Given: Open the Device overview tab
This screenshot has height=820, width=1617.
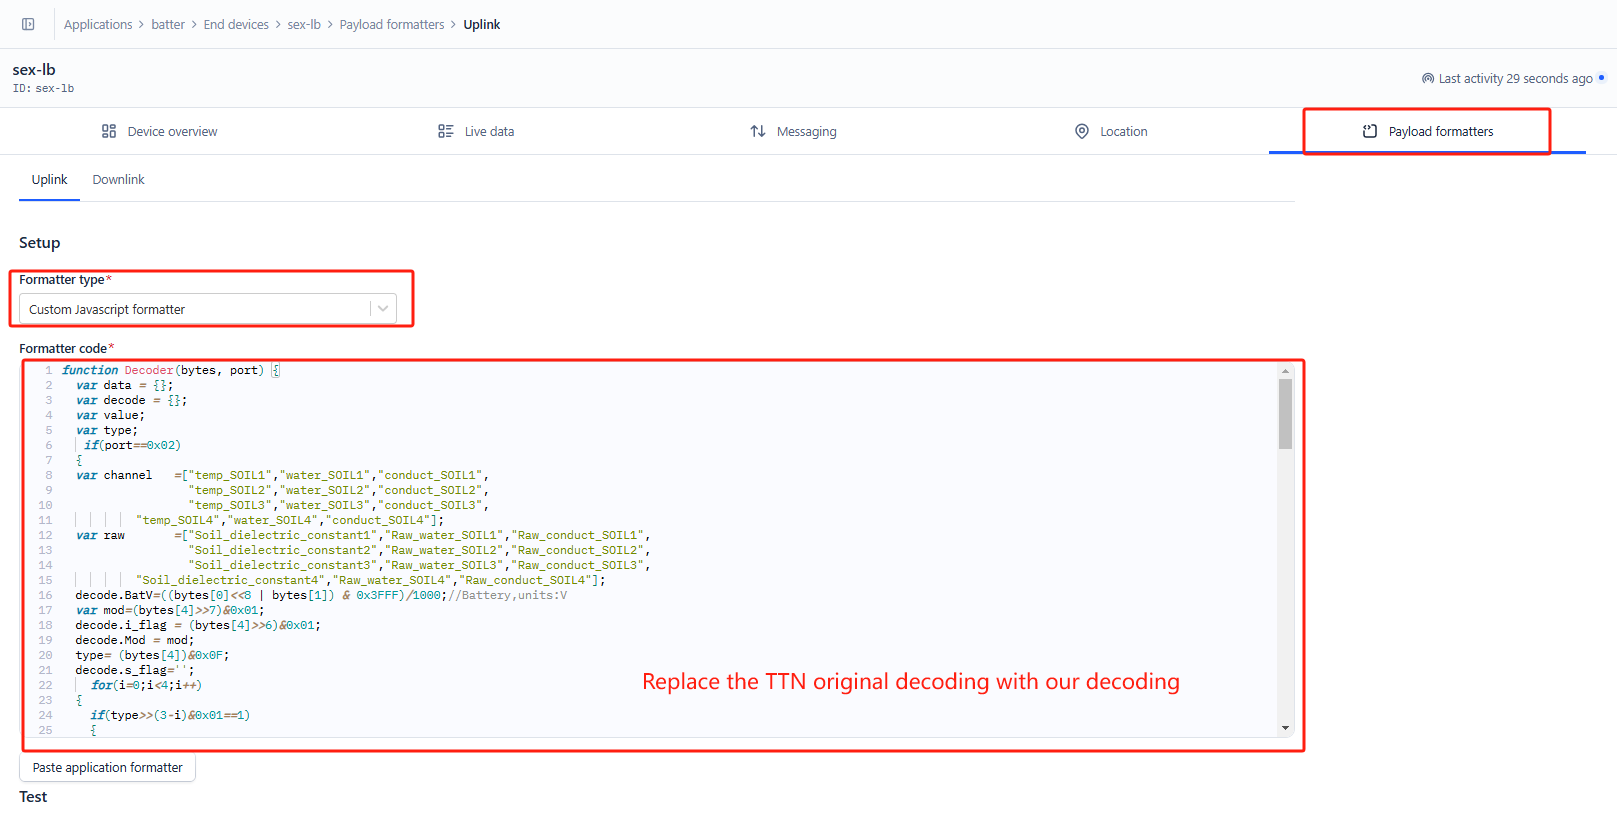Looking at the screenshot, I should coord(159,131).
